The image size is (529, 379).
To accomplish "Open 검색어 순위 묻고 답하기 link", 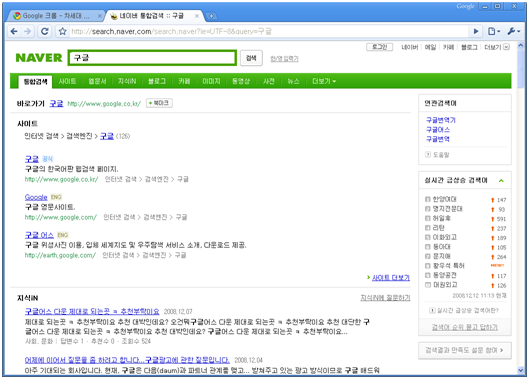I will click(x=465, y=327).
